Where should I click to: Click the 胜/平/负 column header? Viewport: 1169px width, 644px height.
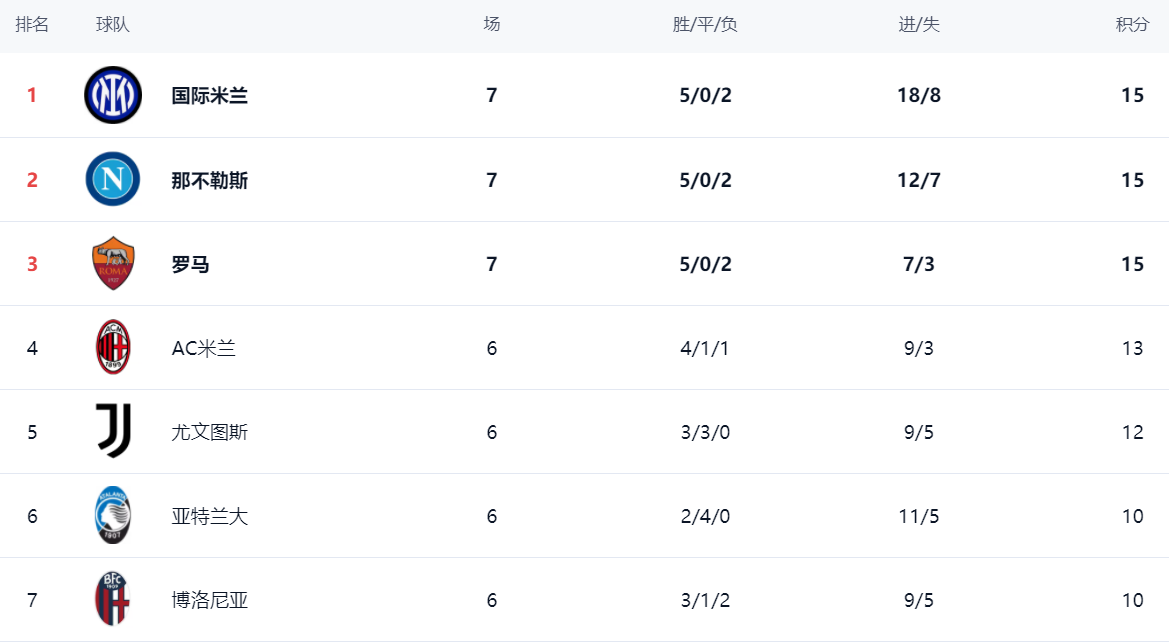[x=705, y=25]
